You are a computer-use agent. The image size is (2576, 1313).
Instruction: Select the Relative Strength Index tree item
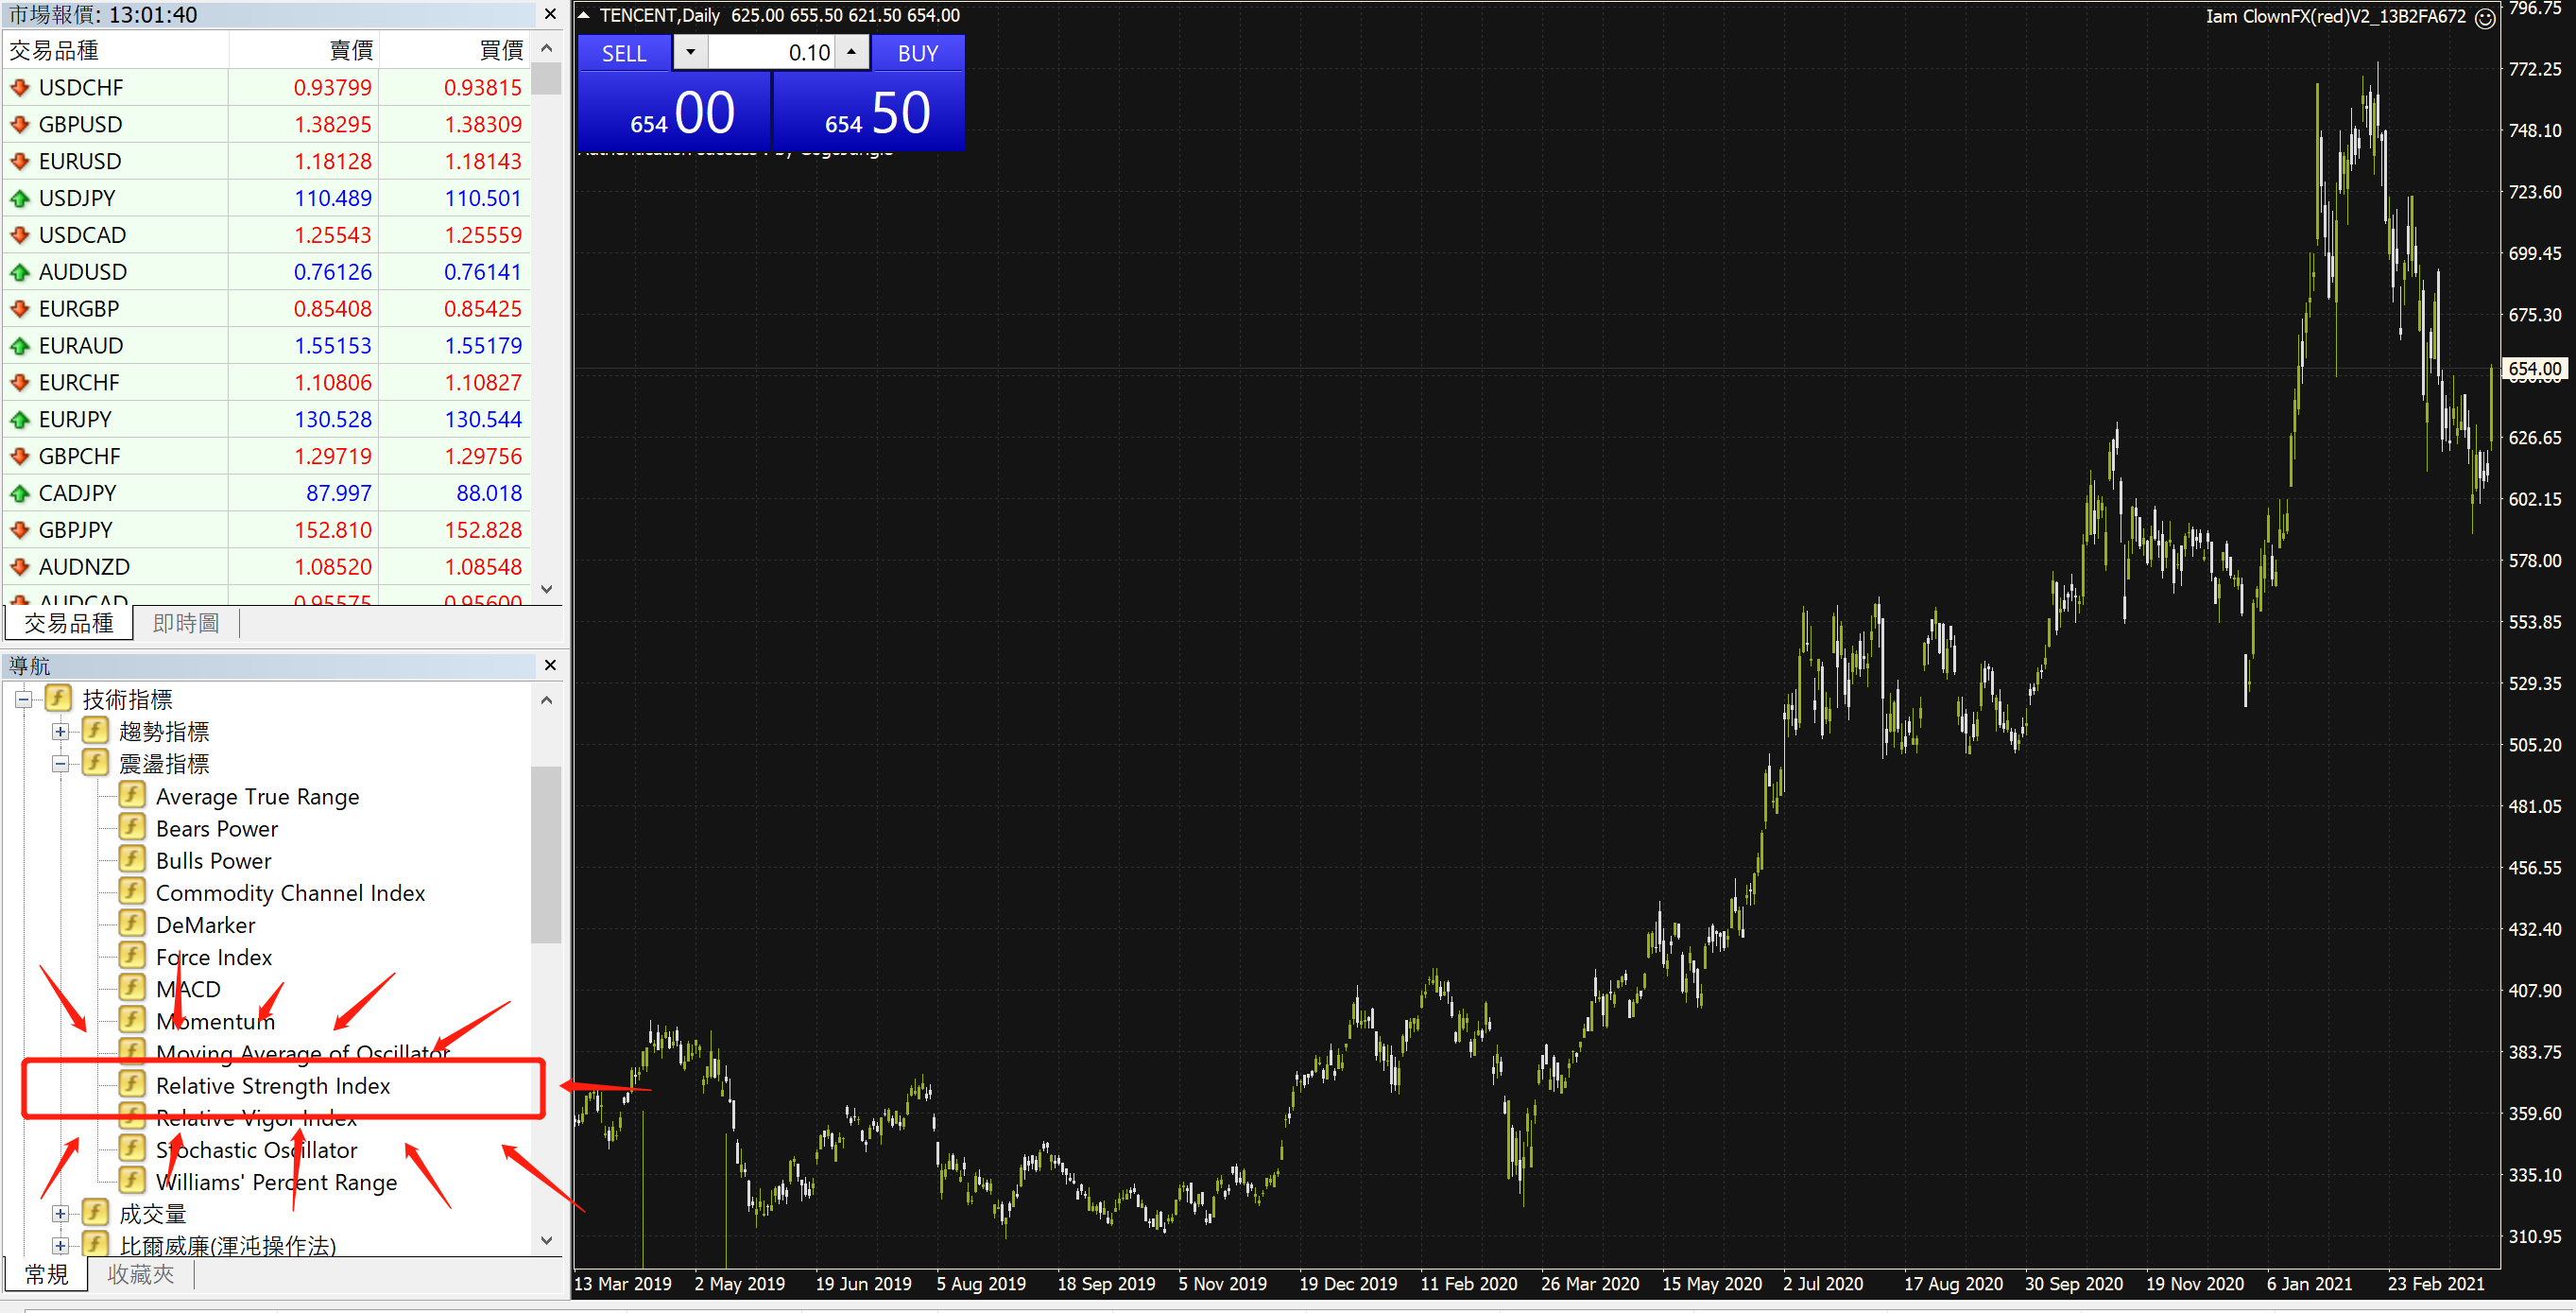(x=273, y=1085)
